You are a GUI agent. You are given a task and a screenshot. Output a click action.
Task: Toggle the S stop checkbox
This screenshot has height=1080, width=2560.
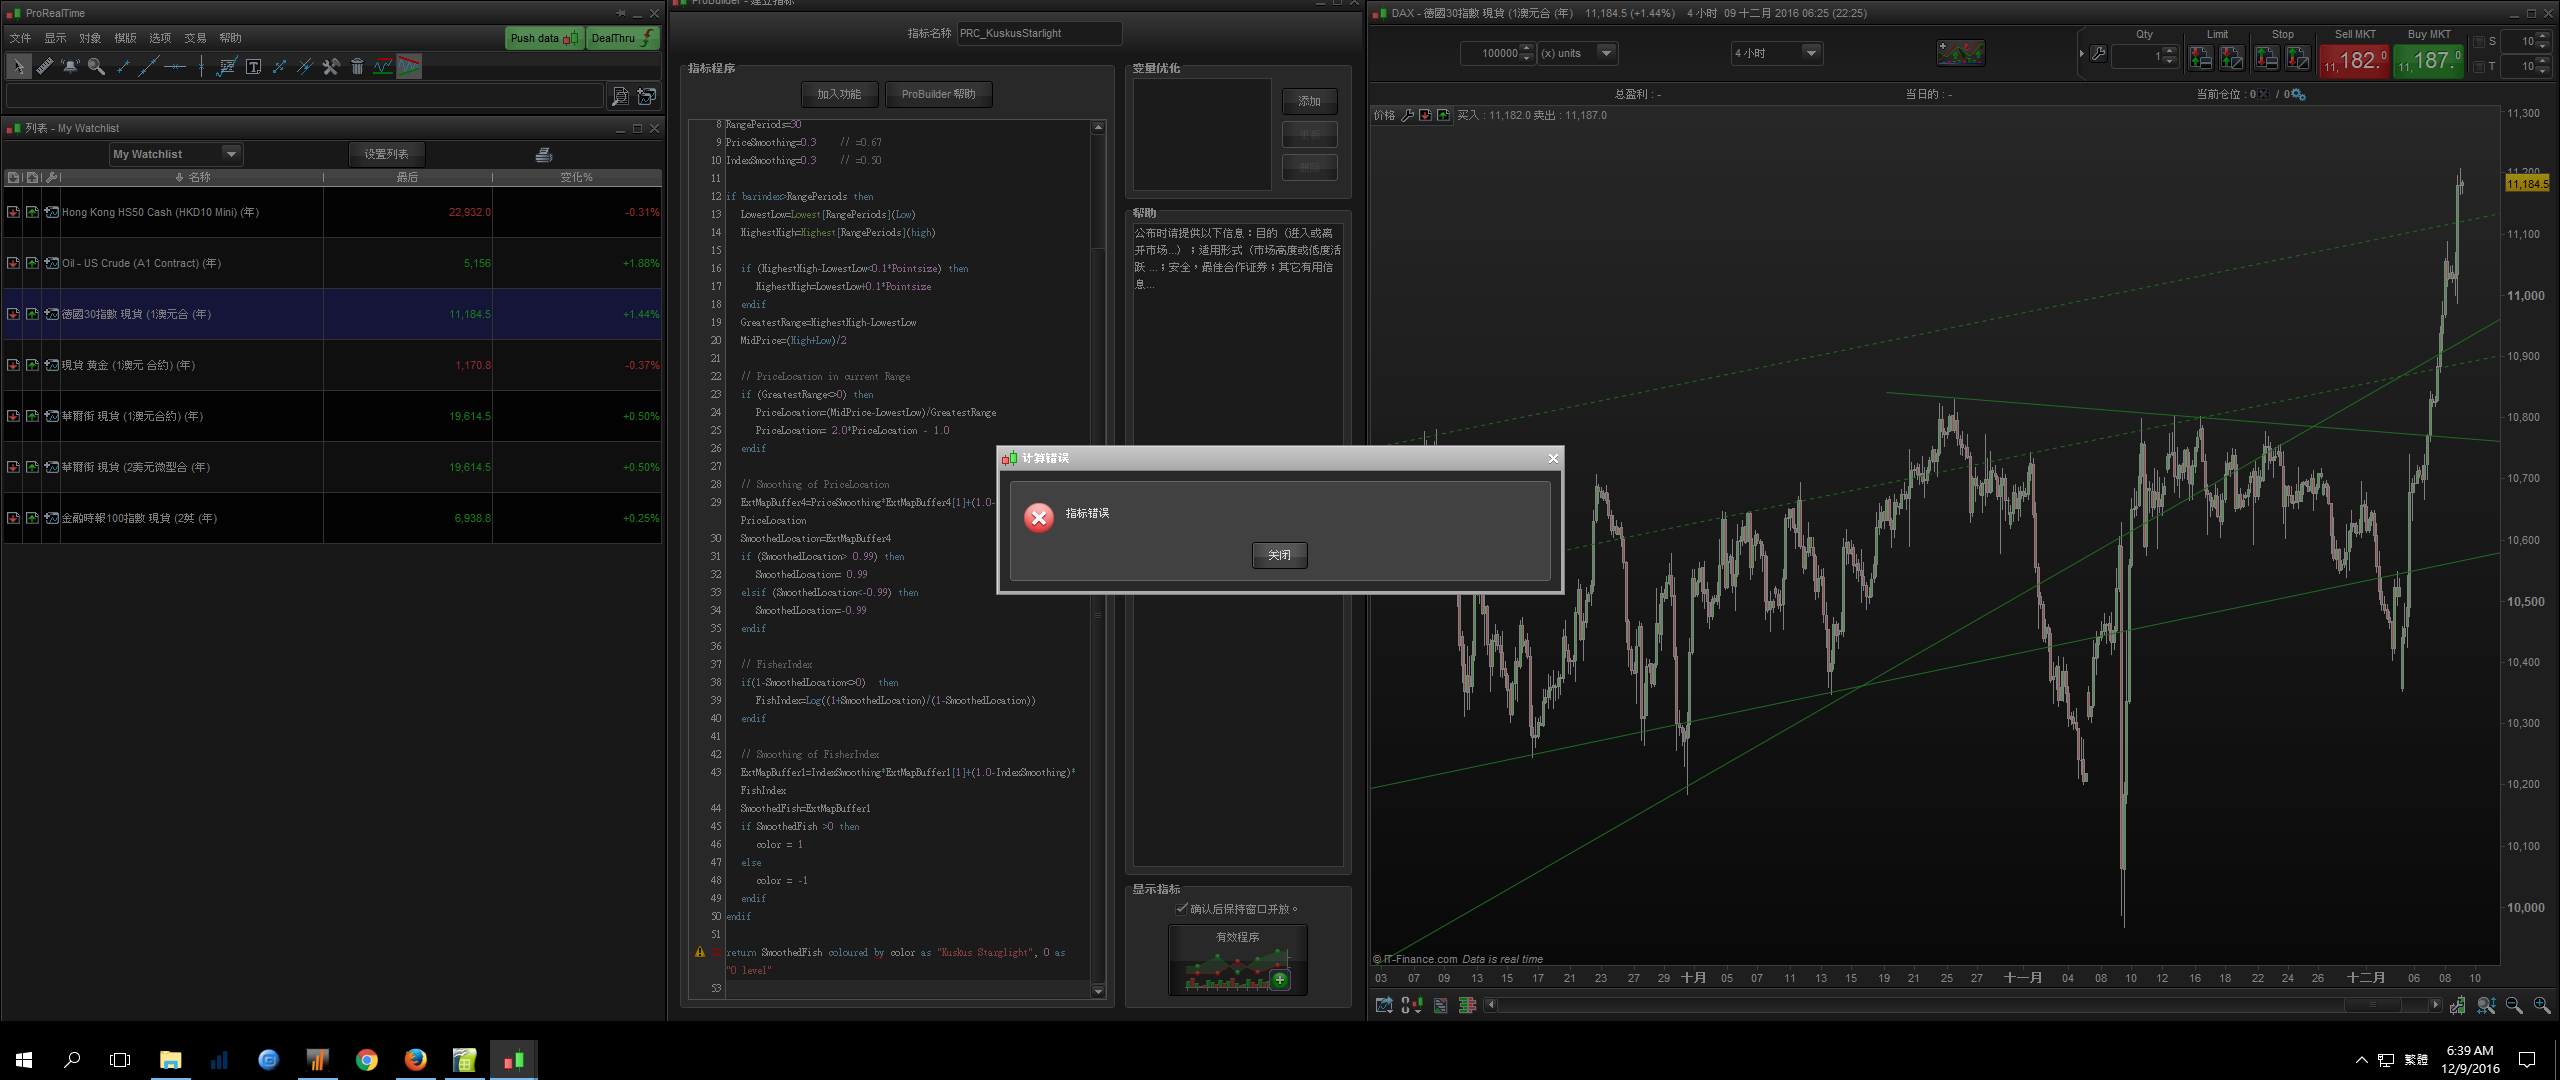2479,42
